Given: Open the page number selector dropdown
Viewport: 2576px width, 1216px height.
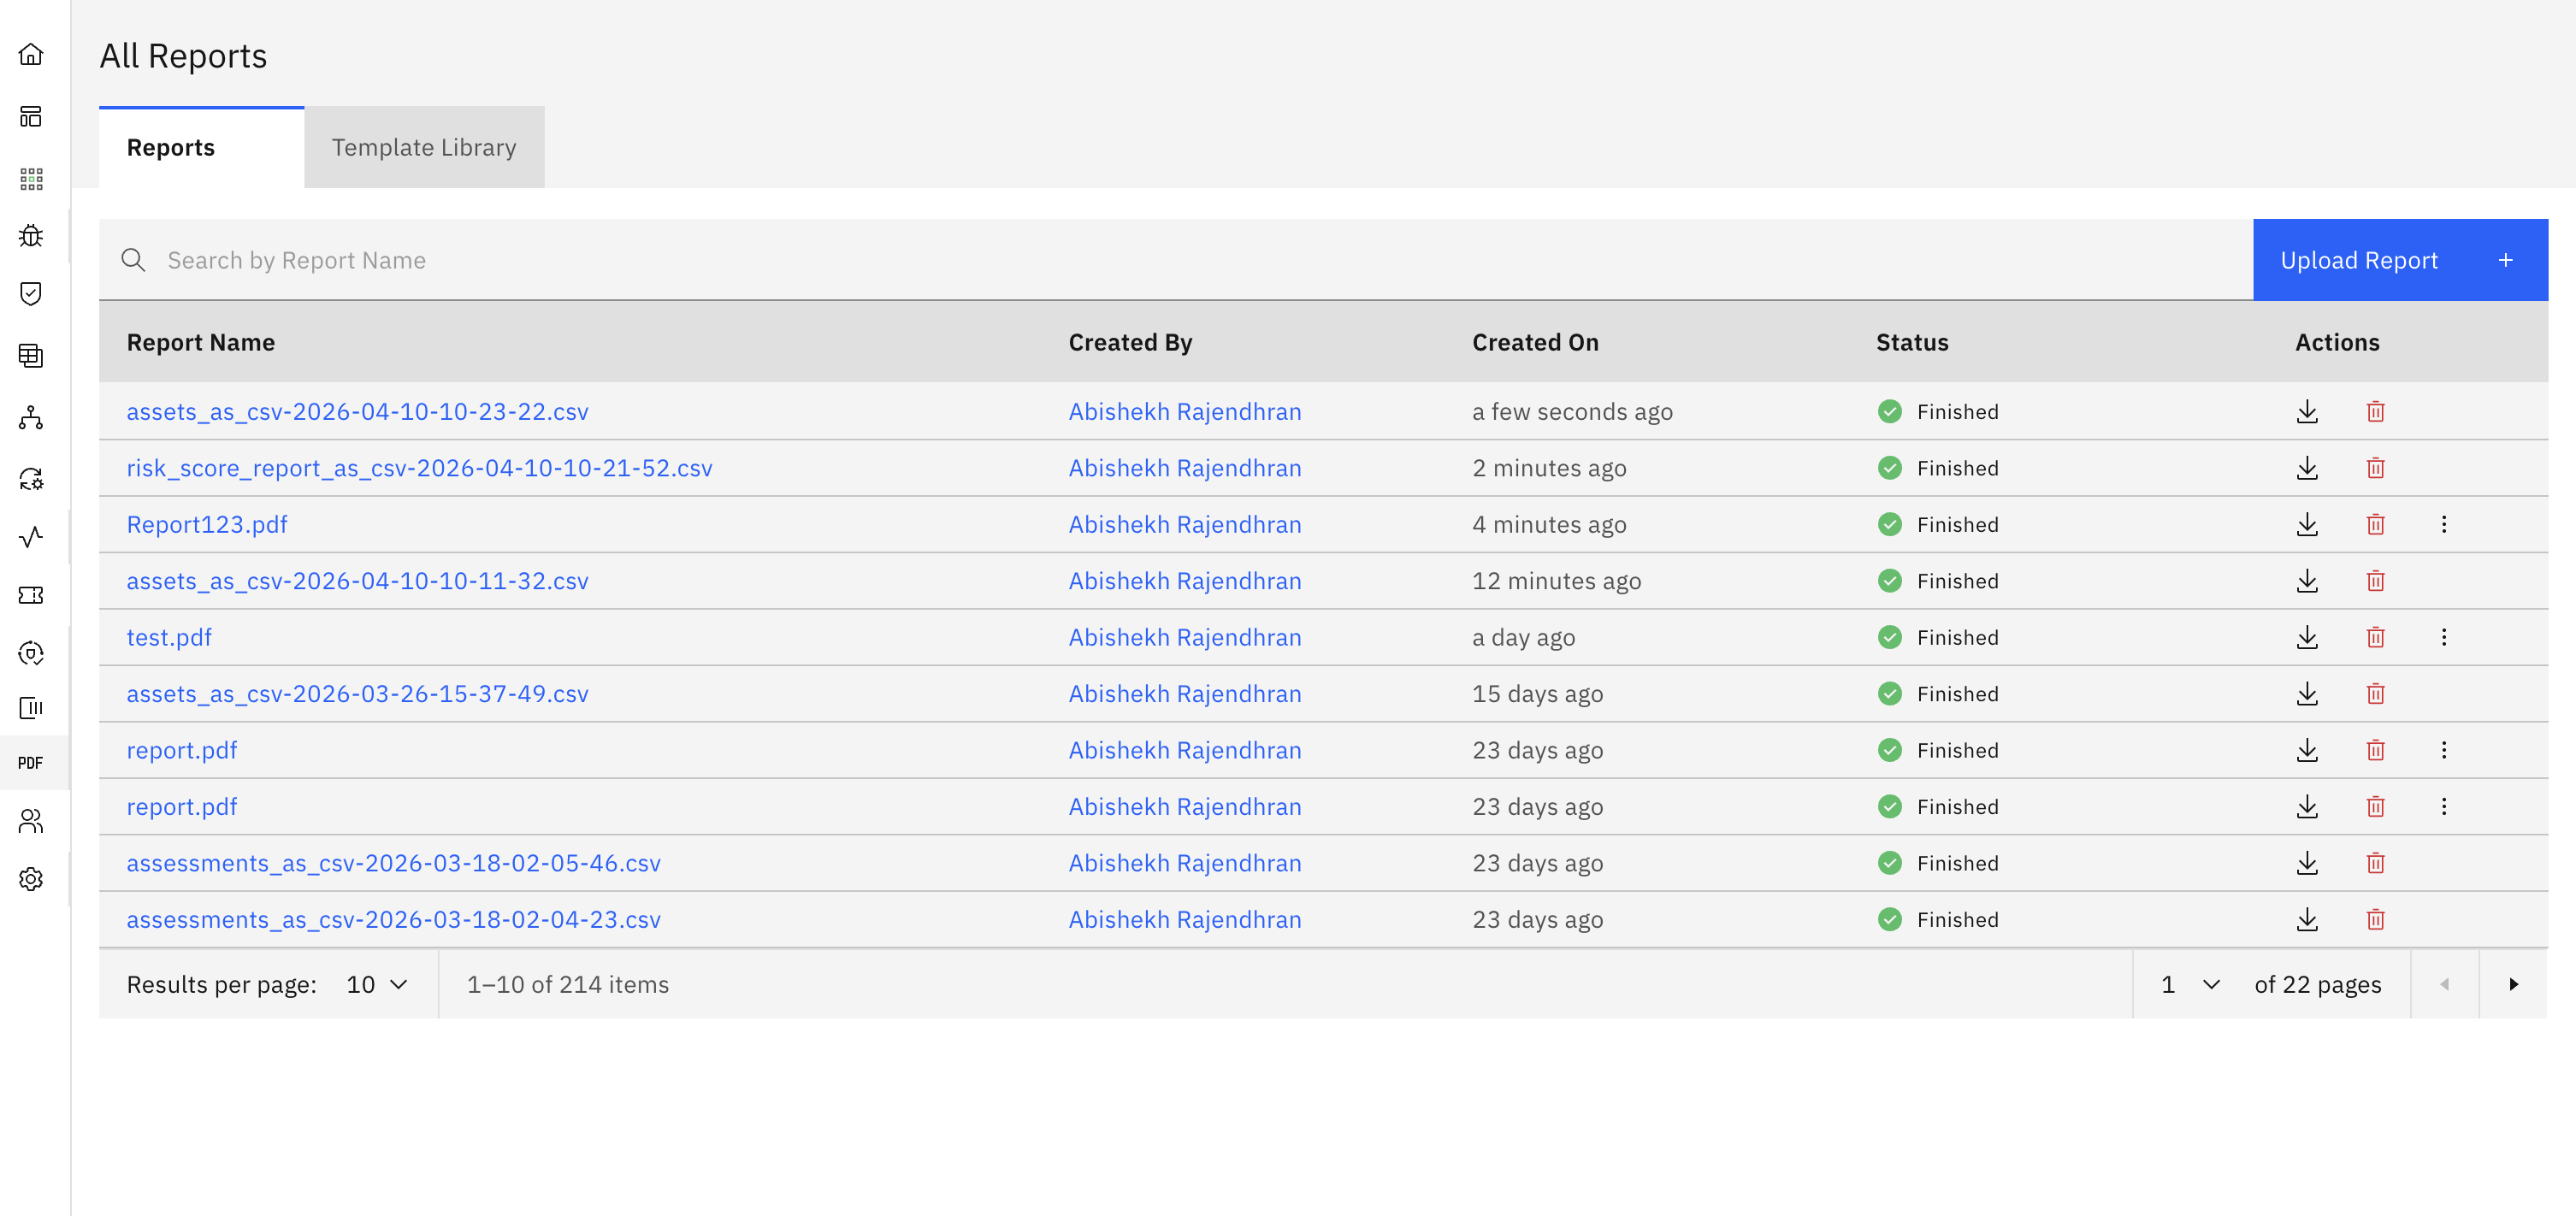Looking at the screenshot, I should [x=2190, y=984].
